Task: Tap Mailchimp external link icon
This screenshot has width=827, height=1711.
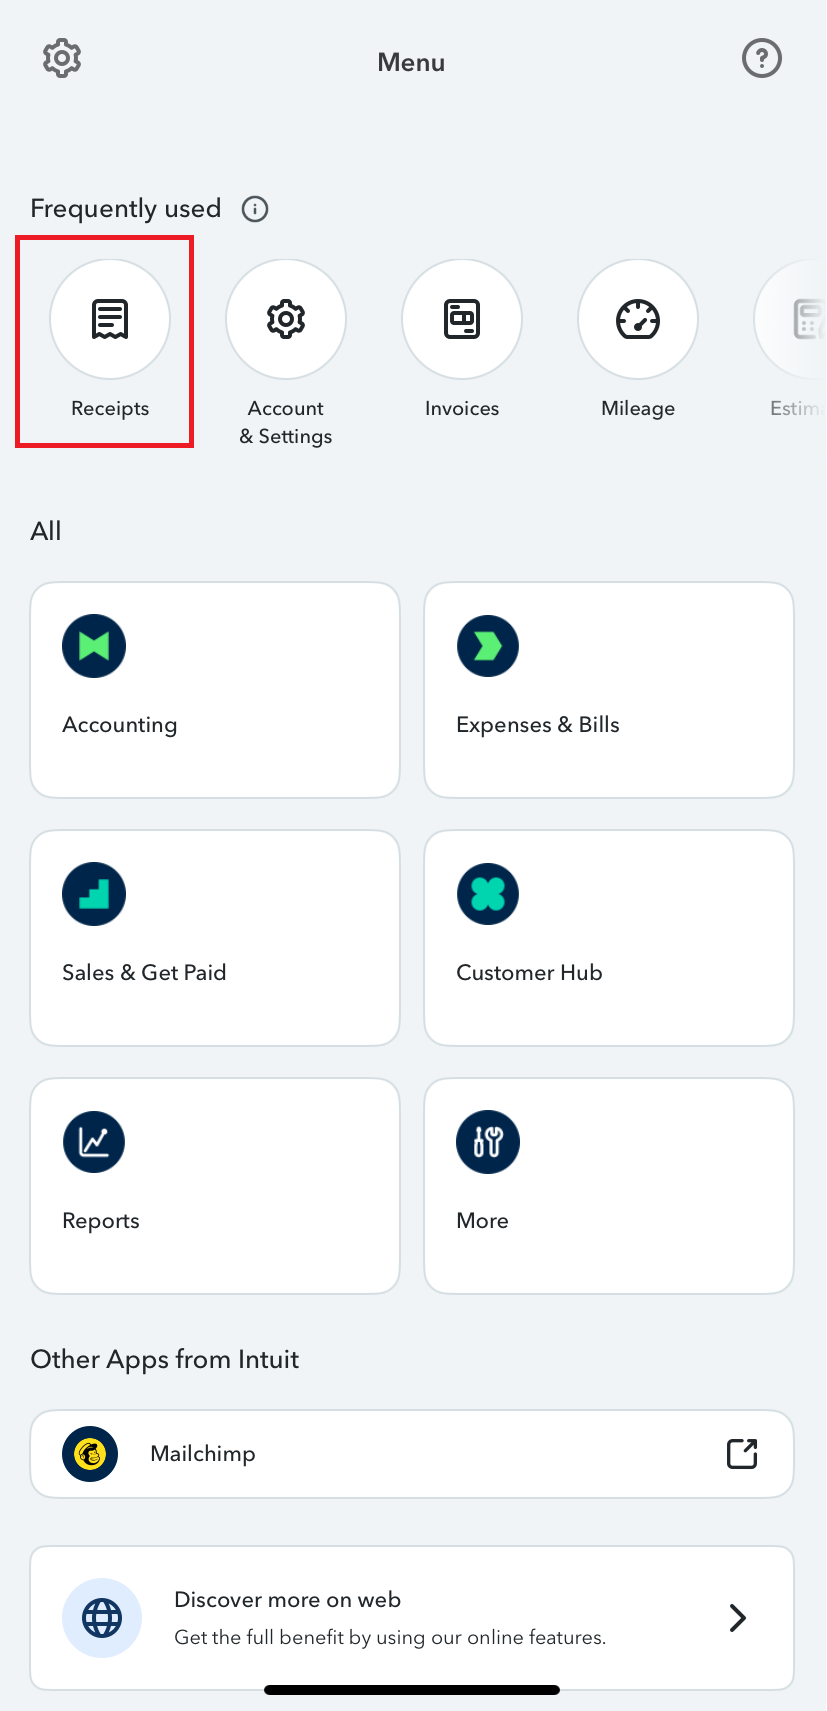Action: pyautogui.click(x=742, y=1454)
